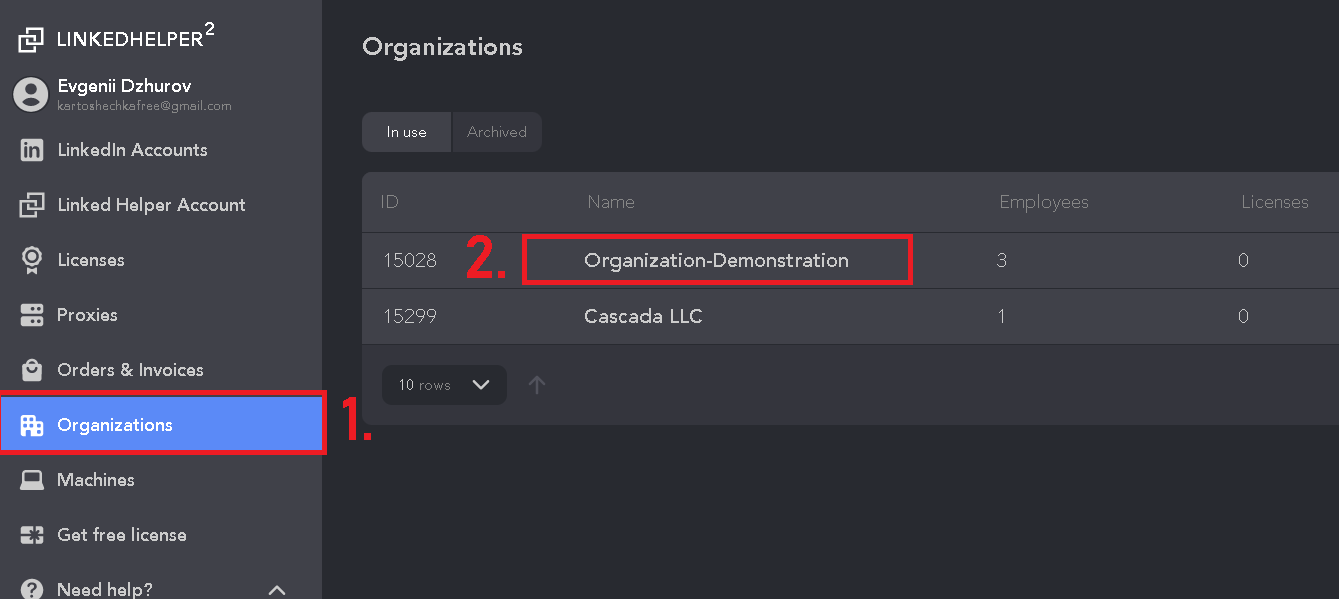Open Organization-Demonstration organization
Screen dimensions: 1339x599
click(x=716, y=261)
